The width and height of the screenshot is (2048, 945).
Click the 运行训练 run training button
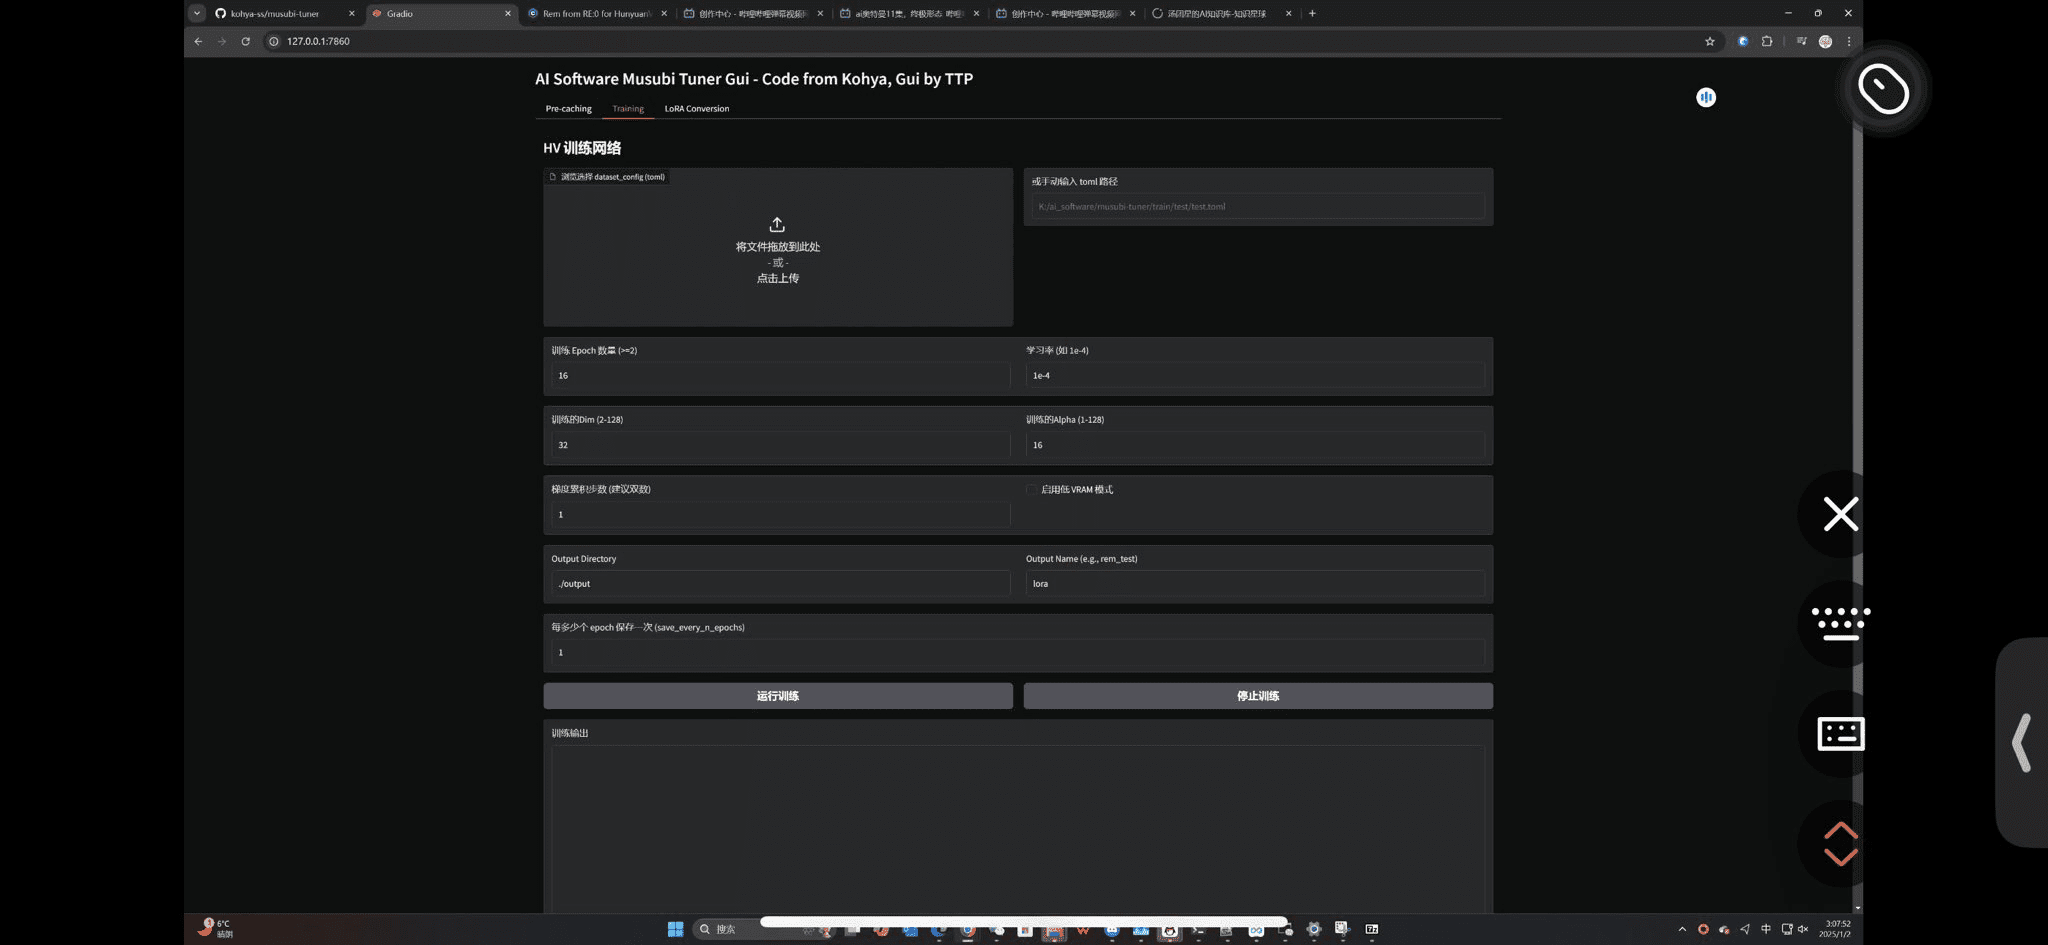(x=778, y=696)
